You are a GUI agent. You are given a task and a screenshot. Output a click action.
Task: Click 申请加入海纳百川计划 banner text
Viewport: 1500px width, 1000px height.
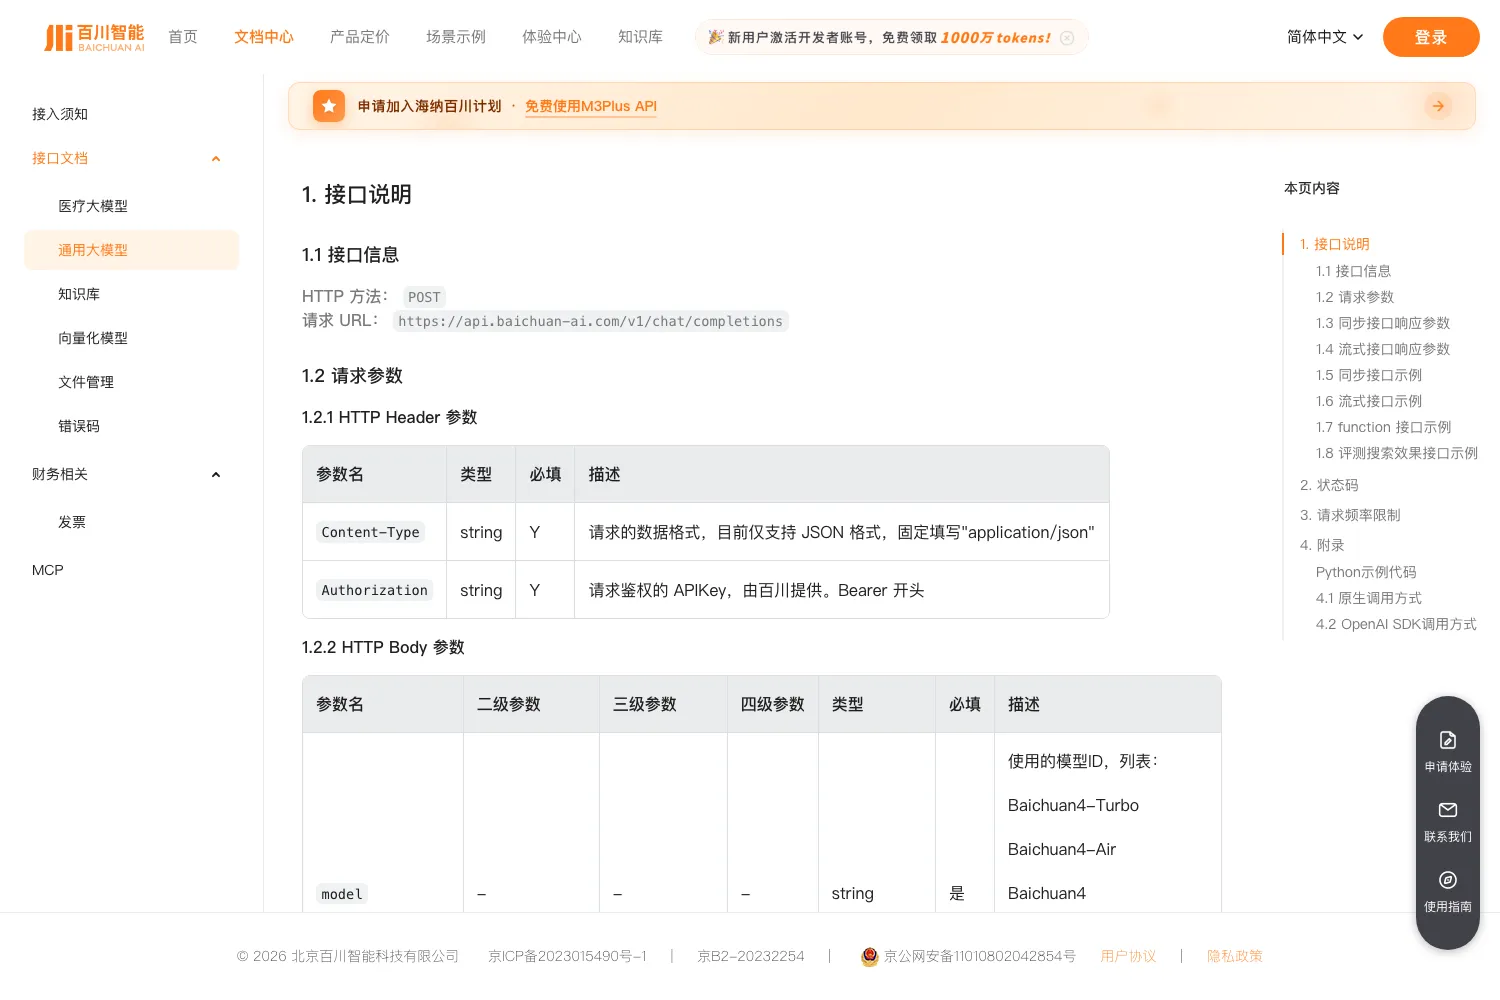[x=429, y=106]
